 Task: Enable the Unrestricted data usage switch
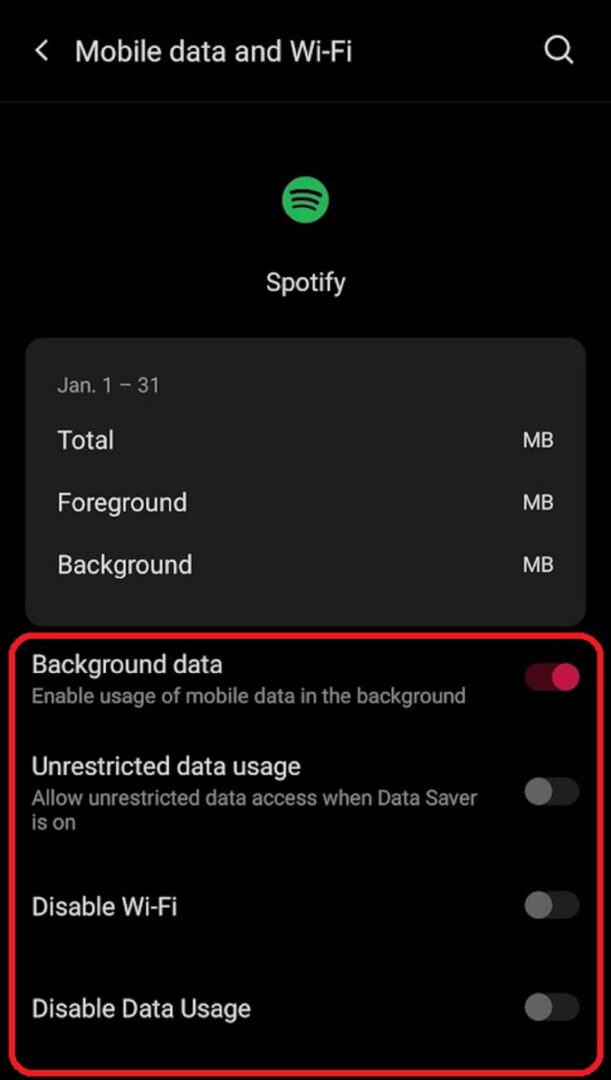click(552, 792)
